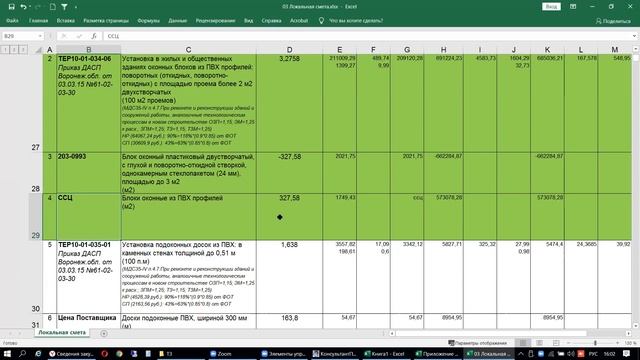Image resolution: width=640 pixels, height=360 pixels.
Task: Click the ССЦ cell in column B
Action: click(x=89, y=217)
